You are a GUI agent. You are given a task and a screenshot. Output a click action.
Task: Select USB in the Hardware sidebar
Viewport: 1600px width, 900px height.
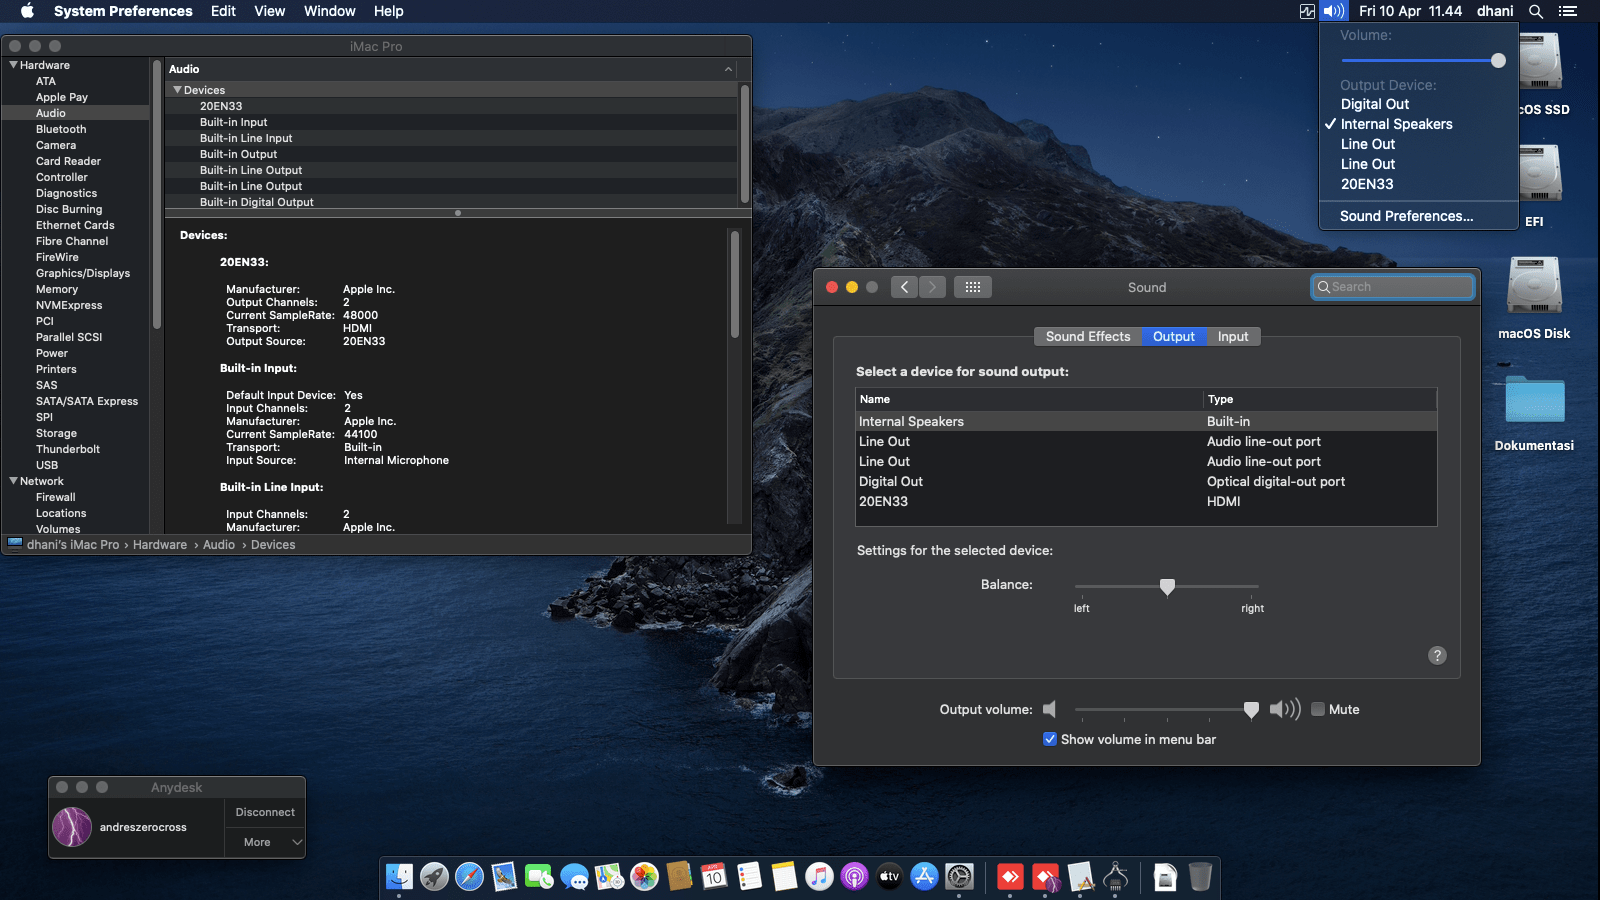click(47, 465)
